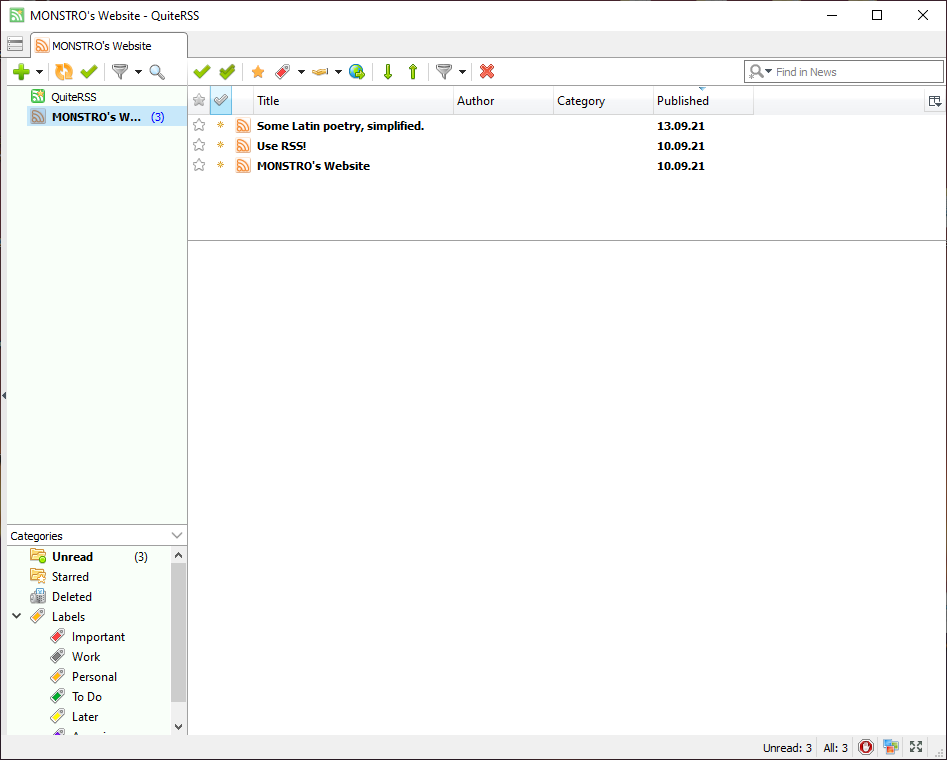Click the categories scrollbar down arrow

tap(178, 727)
